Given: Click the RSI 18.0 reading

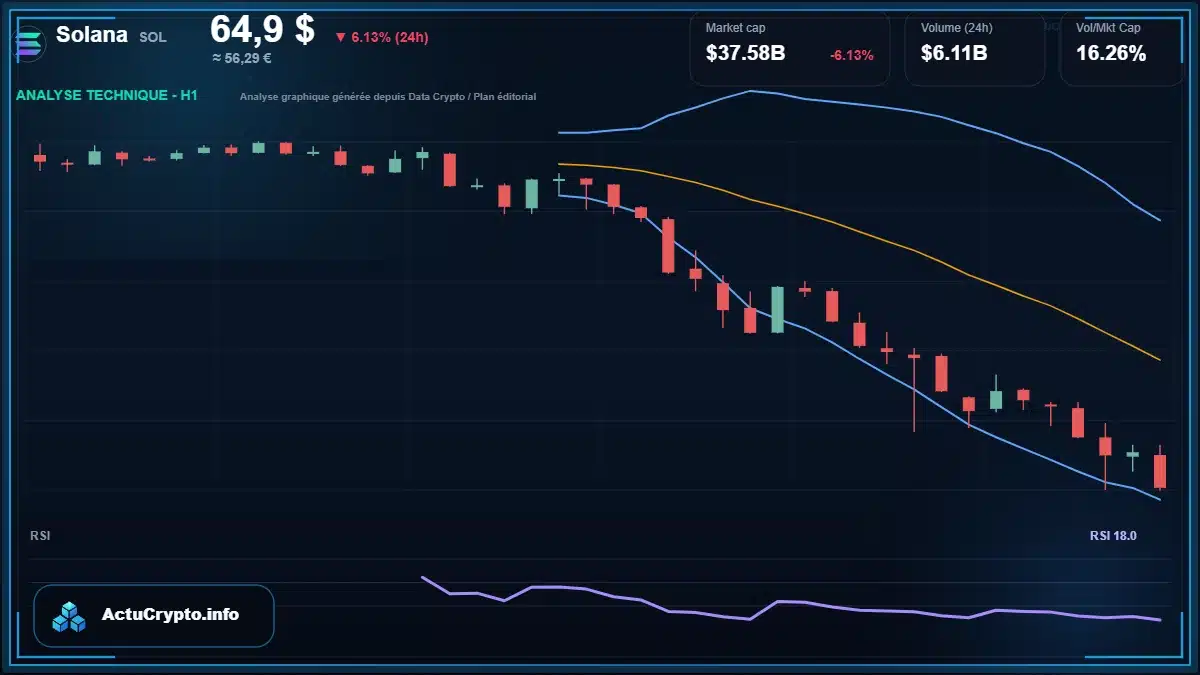Looking at the screenshot, I should [x=1113, y=536].
